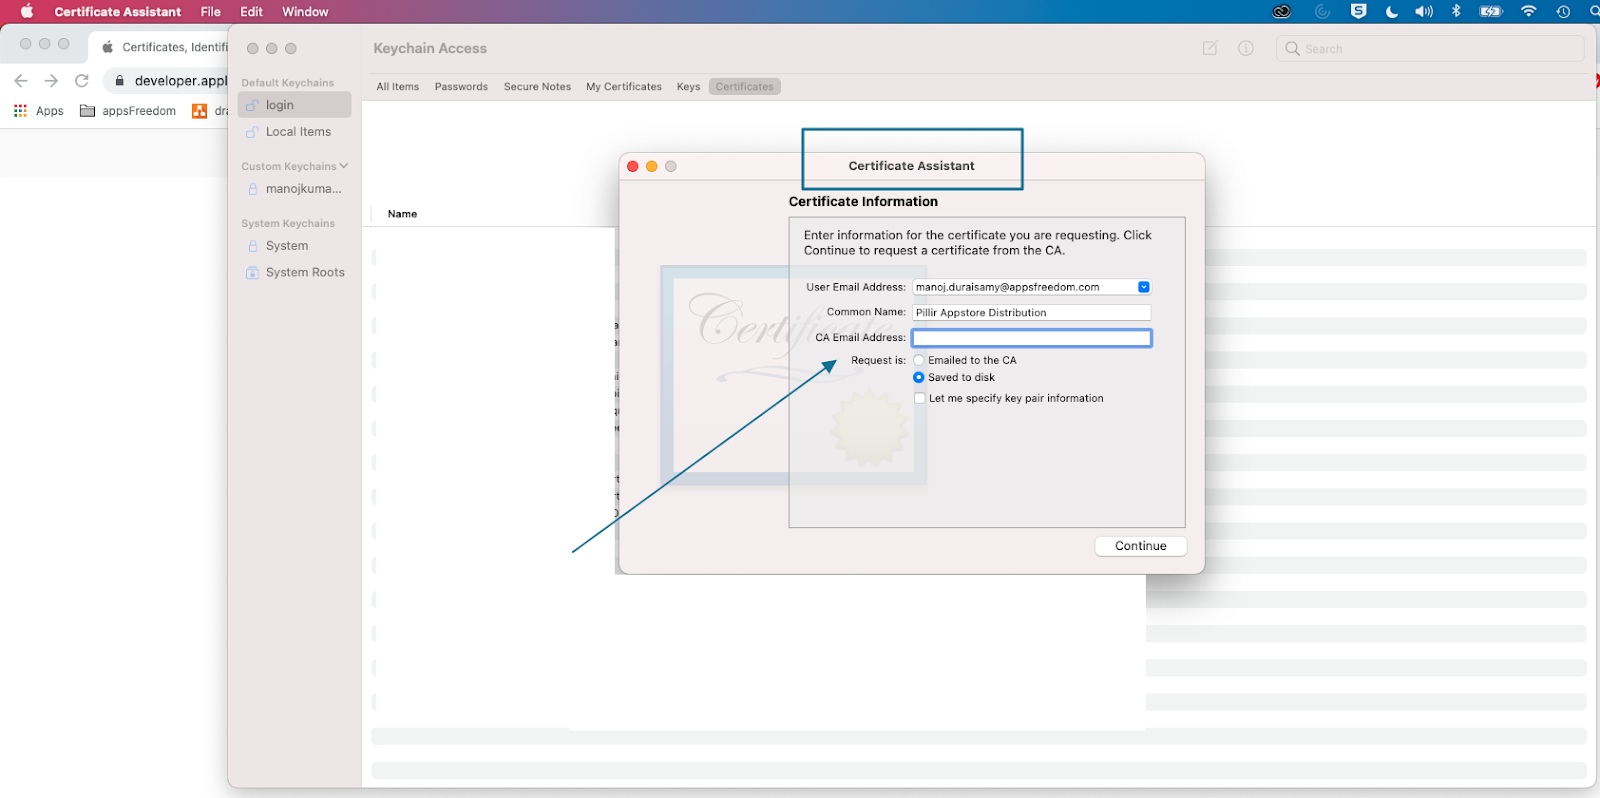
Task: Click the Continue button
Action: tap(1141, 546)
